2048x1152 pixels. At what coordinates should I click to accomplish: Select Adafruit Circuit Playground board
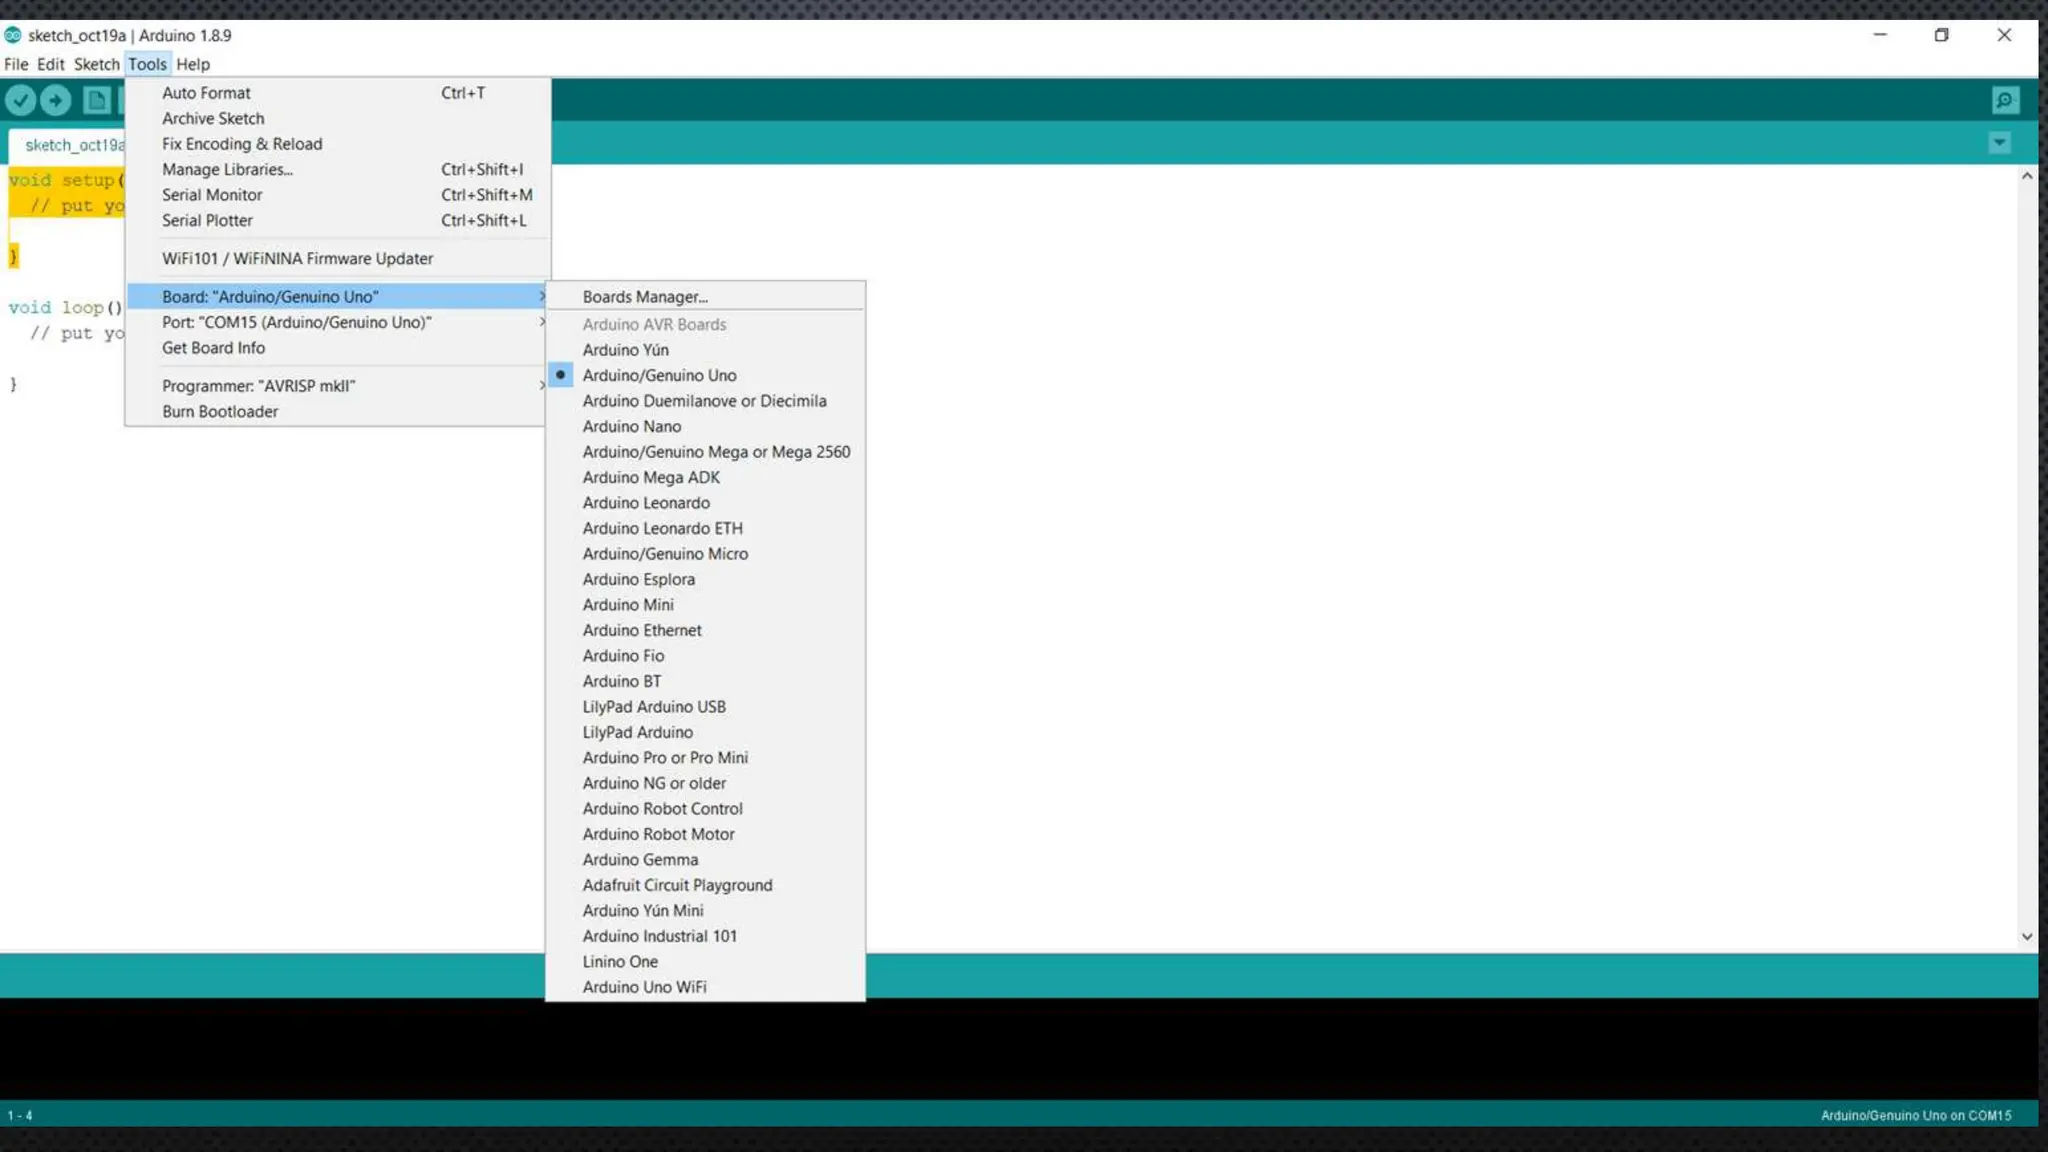tap(705, 885)
